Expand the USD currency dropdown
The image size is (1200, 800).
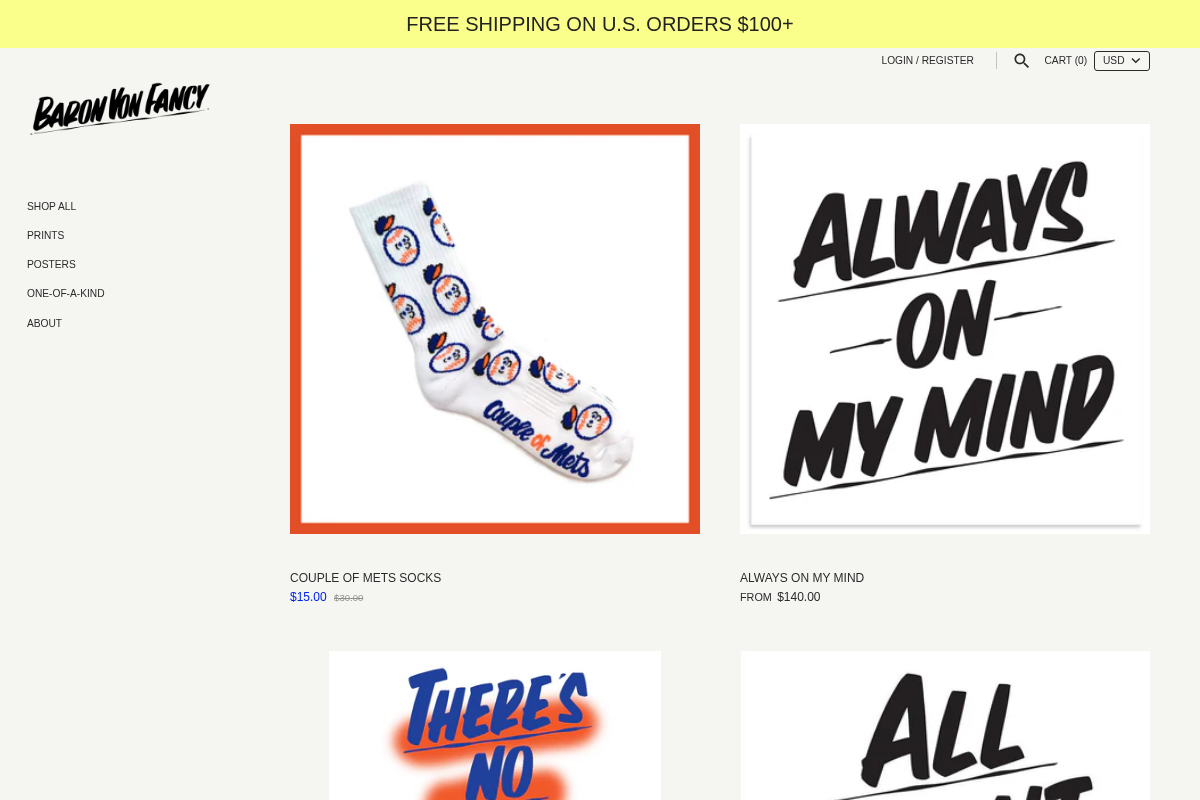point(1122,61)
